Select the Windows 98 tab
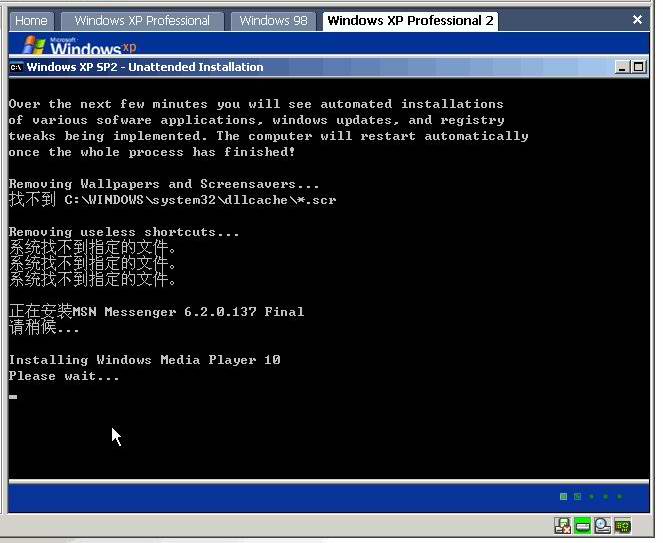 pos(273,21)
